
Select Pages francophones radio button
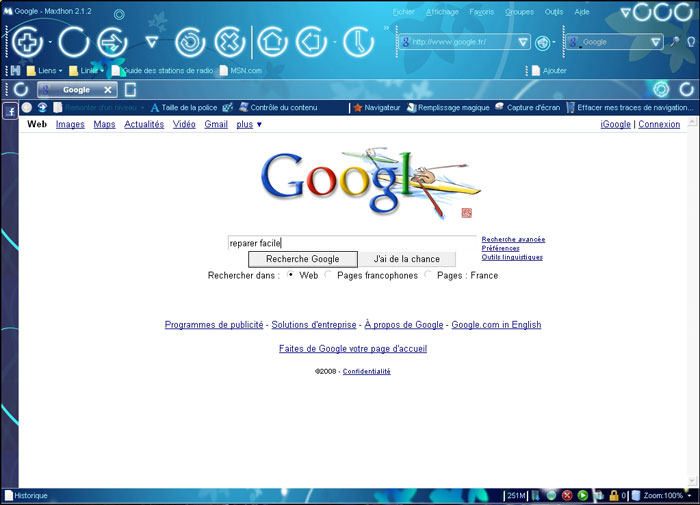pyautogui.click(x=328, y=275)
